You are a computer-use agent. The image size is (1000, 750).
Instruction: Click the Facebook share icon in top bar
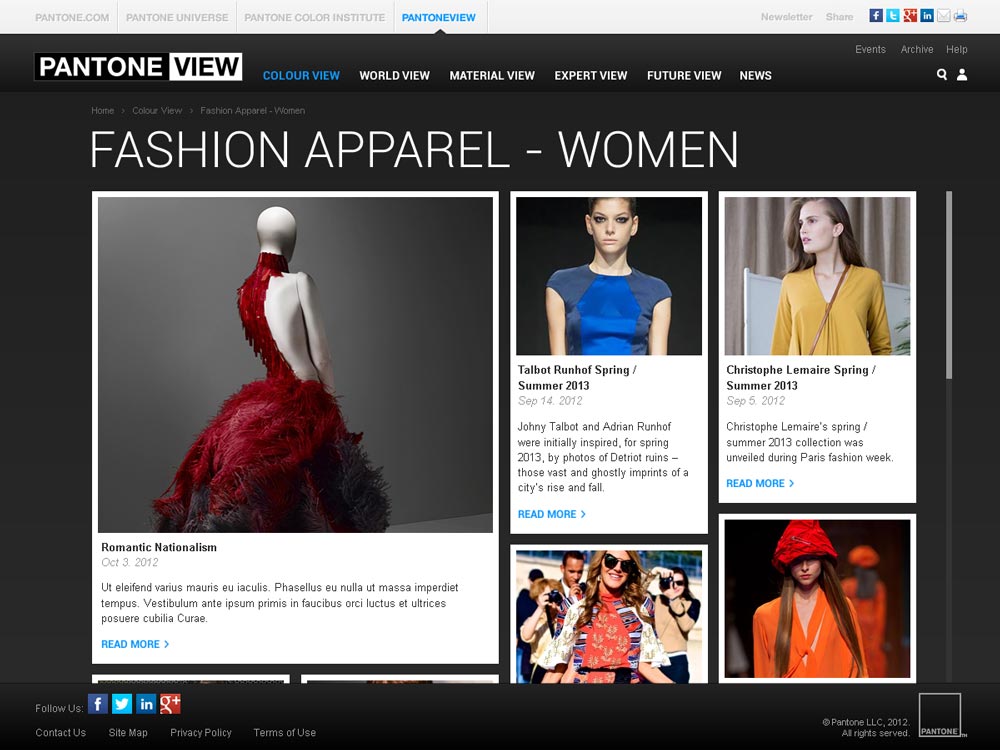tap(876, 15)
